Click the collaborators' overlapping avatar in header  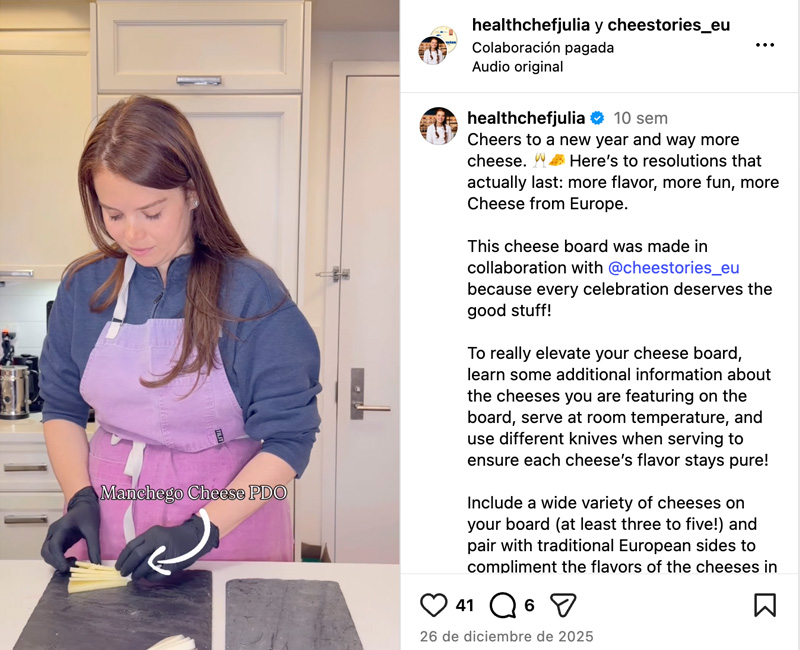(437, 45)
